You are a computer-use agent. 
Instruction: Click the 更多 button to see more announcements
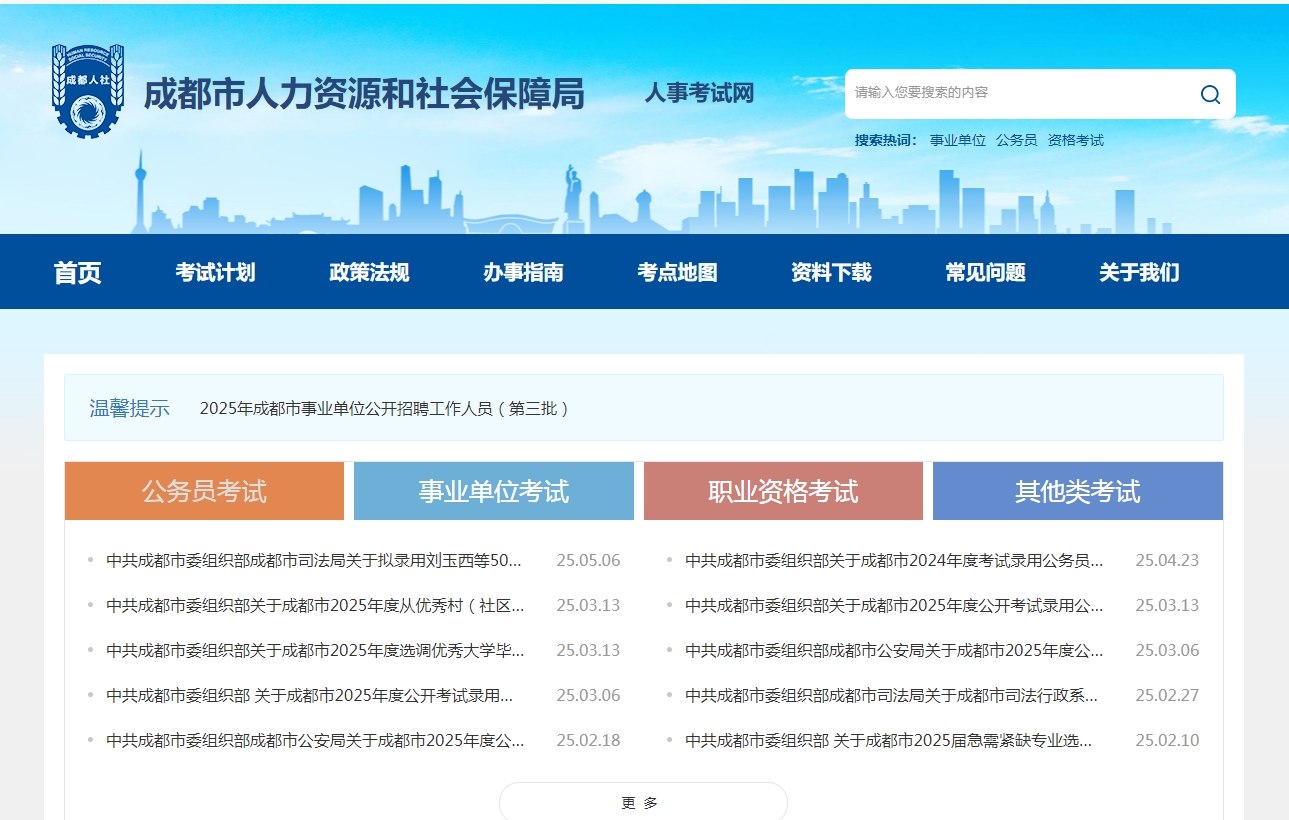pos(644,801)
